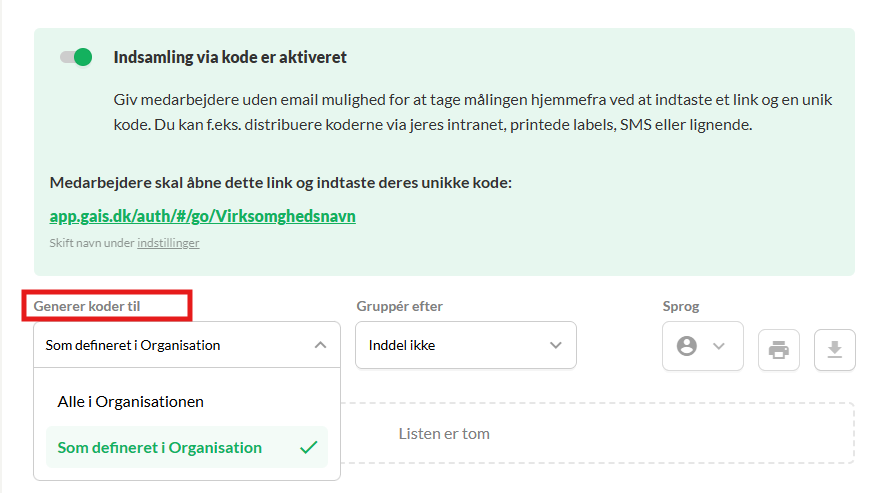The image size is (887, 493).
Task: Click the Listen er tom placeholder area
Action: [x=444, y=434]
